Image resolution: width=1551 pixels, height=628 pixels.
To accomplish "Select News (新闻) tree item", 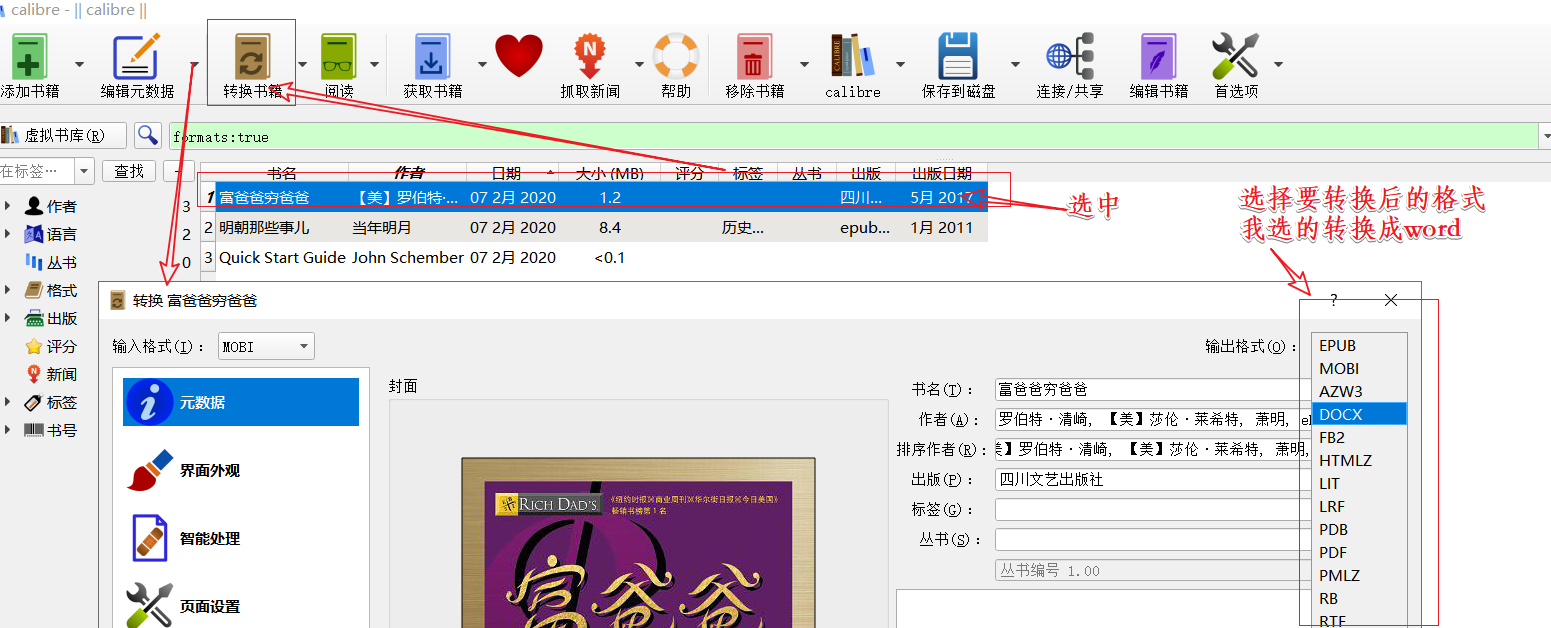I will click(50, 374).
